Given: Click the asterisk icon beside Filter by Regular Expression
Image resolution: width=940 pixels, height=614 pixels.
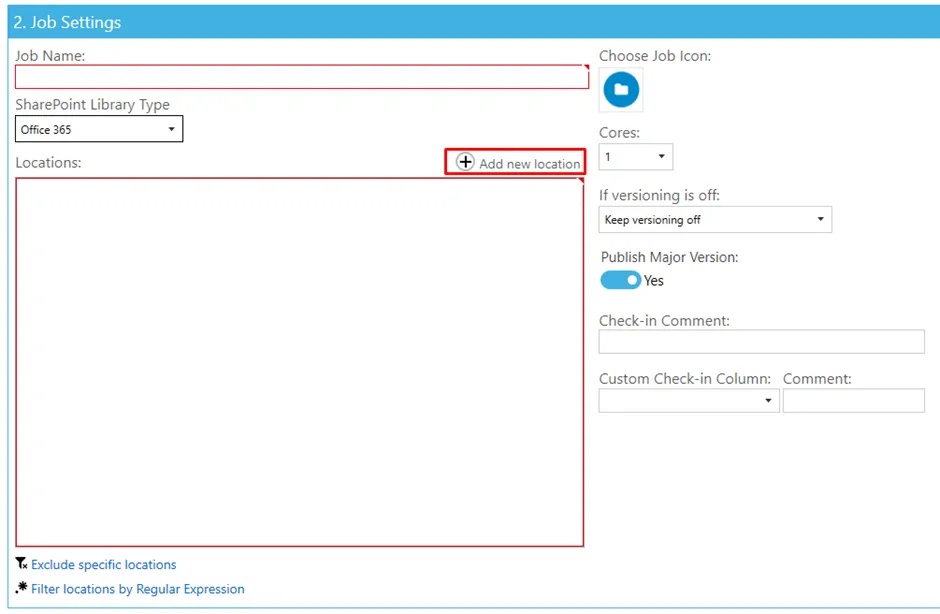Looking at the screenshot, I should tap(21, 588).
